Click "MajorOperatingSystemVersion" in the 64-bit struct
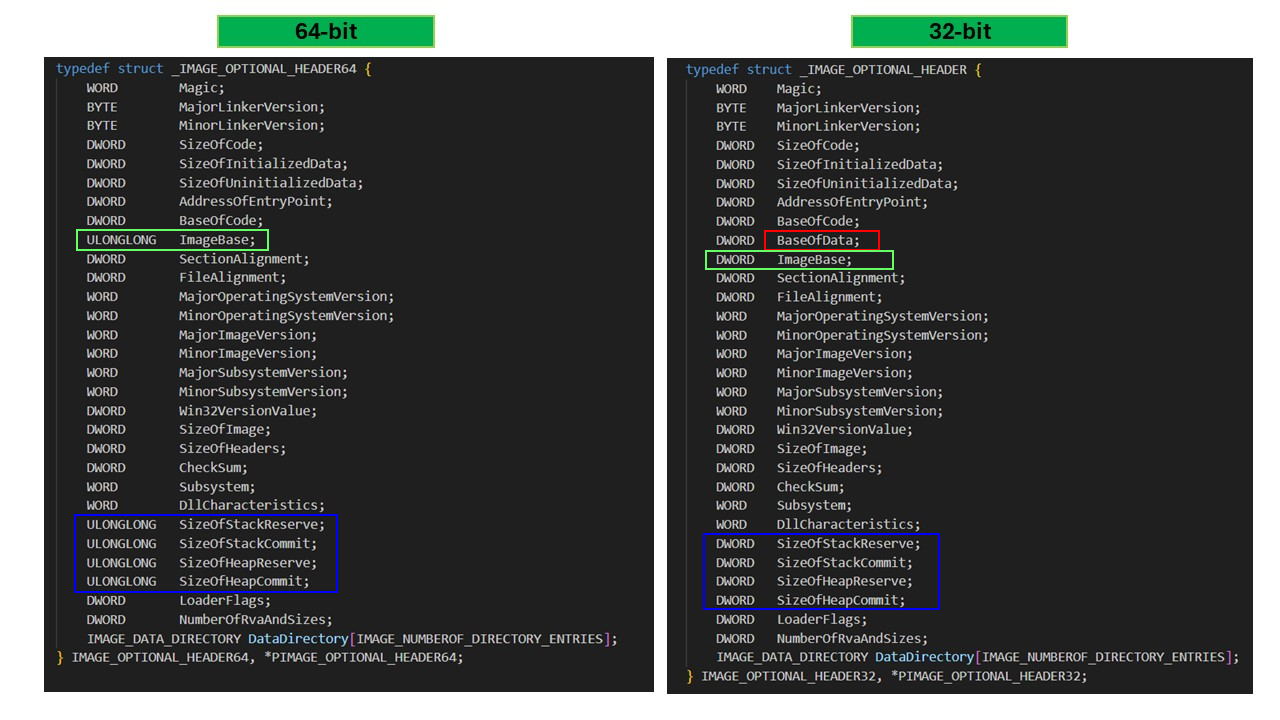The image size is (1280, 720). (283, 297)
